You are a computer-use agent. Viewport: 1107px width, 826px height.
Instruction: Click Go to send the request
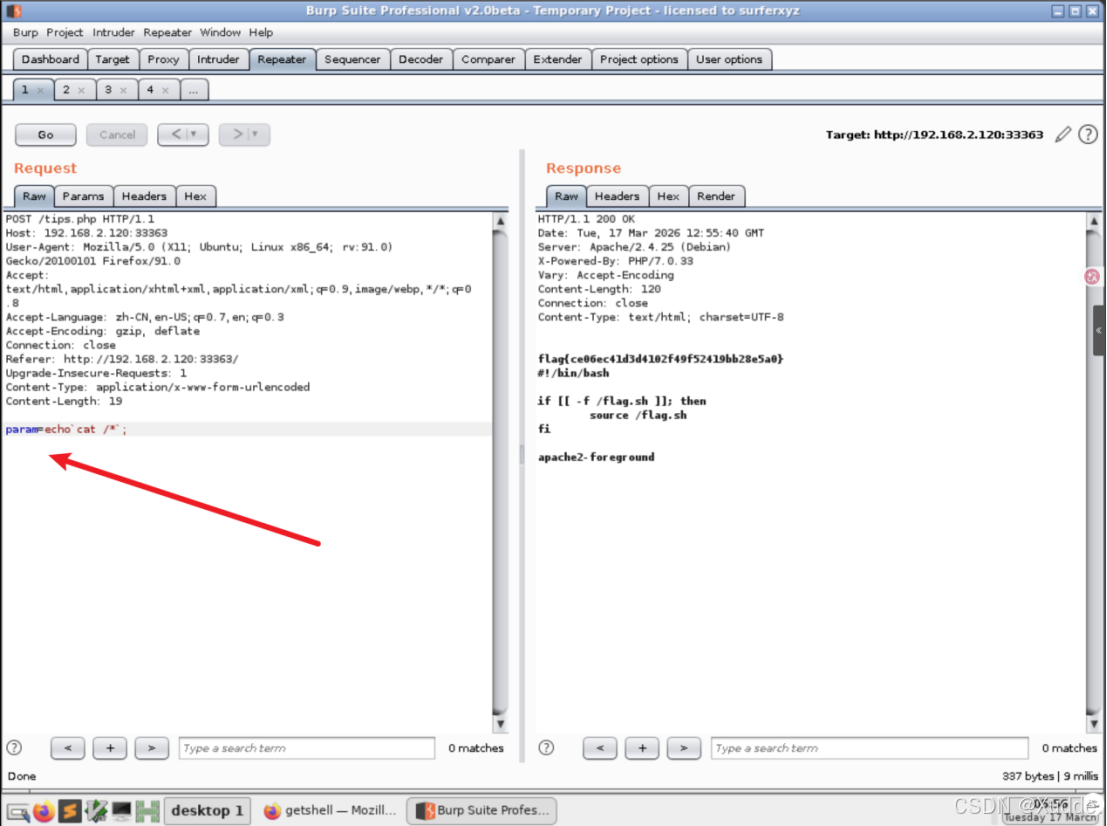[46, 134]
